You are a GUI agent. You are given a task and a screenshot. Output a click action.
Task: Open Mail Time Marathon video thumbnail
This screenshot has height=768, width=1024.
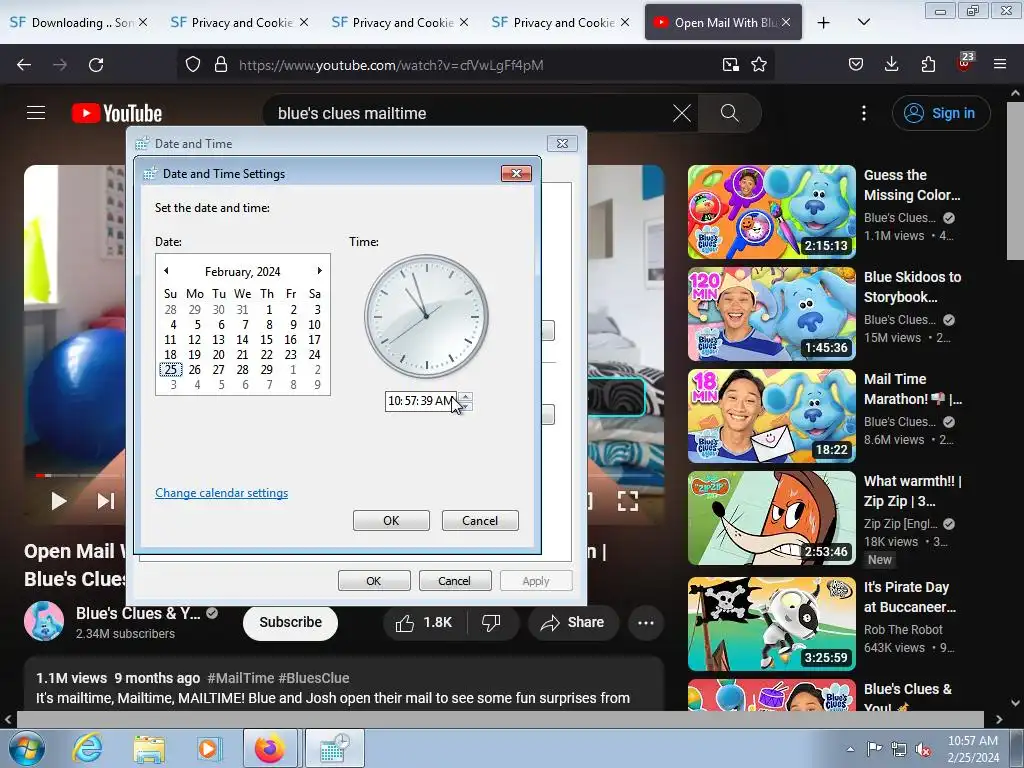[x=771, y=415]
